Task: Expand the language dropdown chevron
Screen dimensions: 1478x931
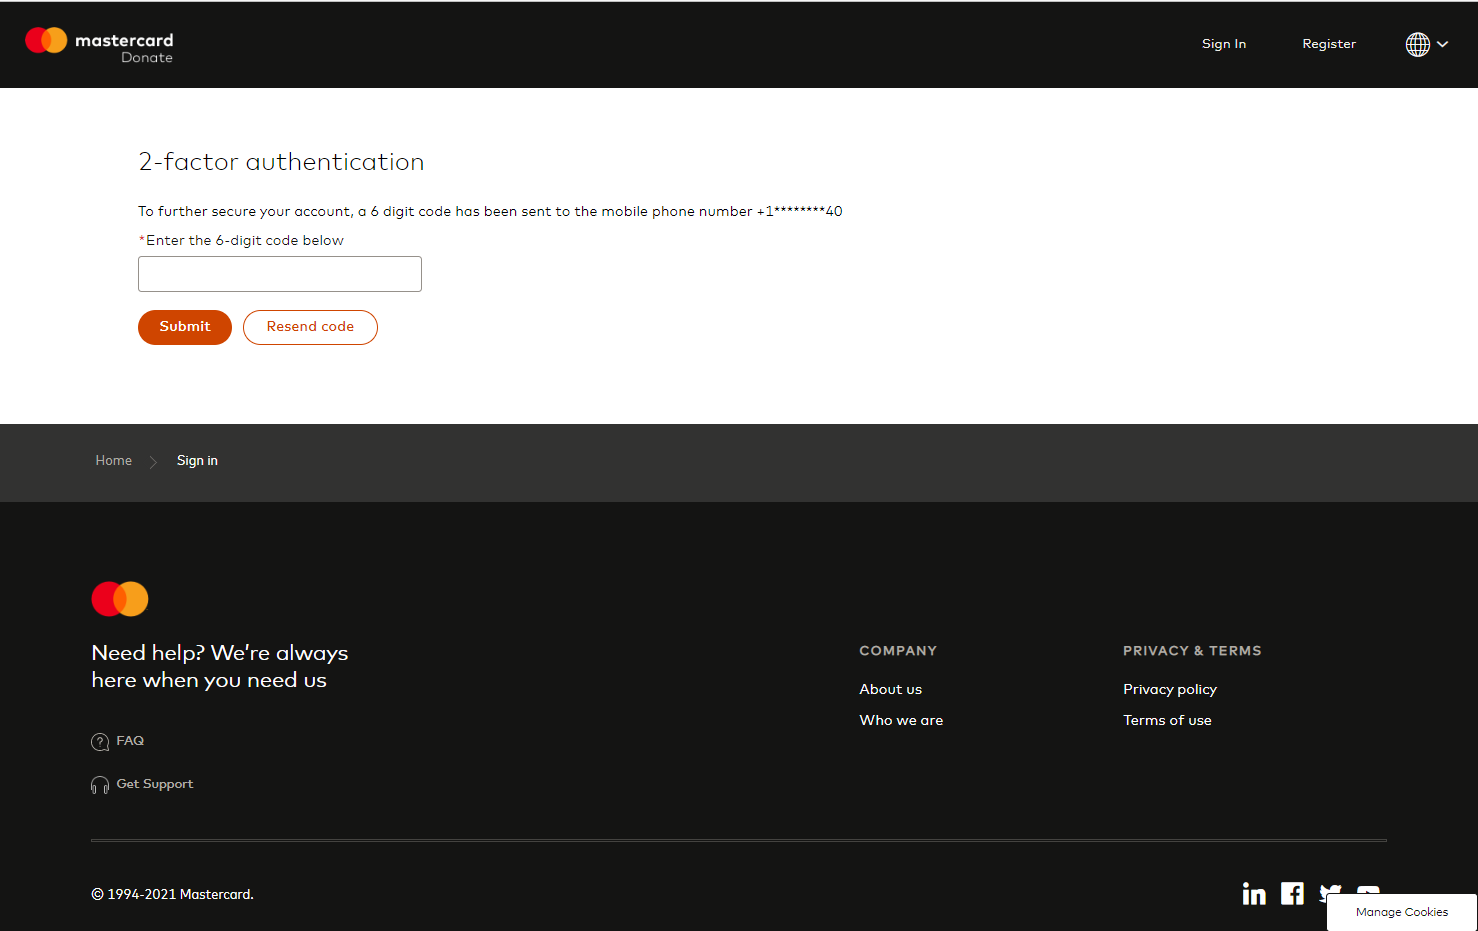Action: [1442, 44]
